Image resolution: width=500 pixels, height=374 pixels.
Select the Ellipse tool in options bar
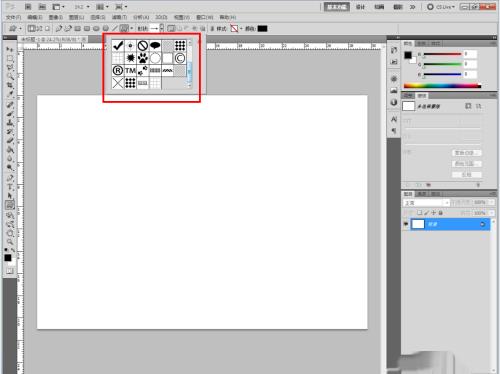(x=96, y=29)
